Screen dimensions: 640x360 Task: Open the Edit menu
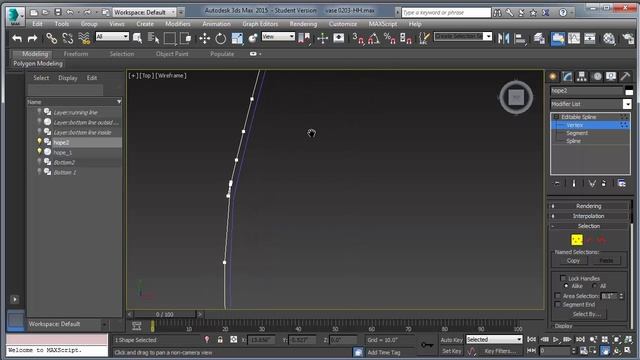tap(38, 24)
